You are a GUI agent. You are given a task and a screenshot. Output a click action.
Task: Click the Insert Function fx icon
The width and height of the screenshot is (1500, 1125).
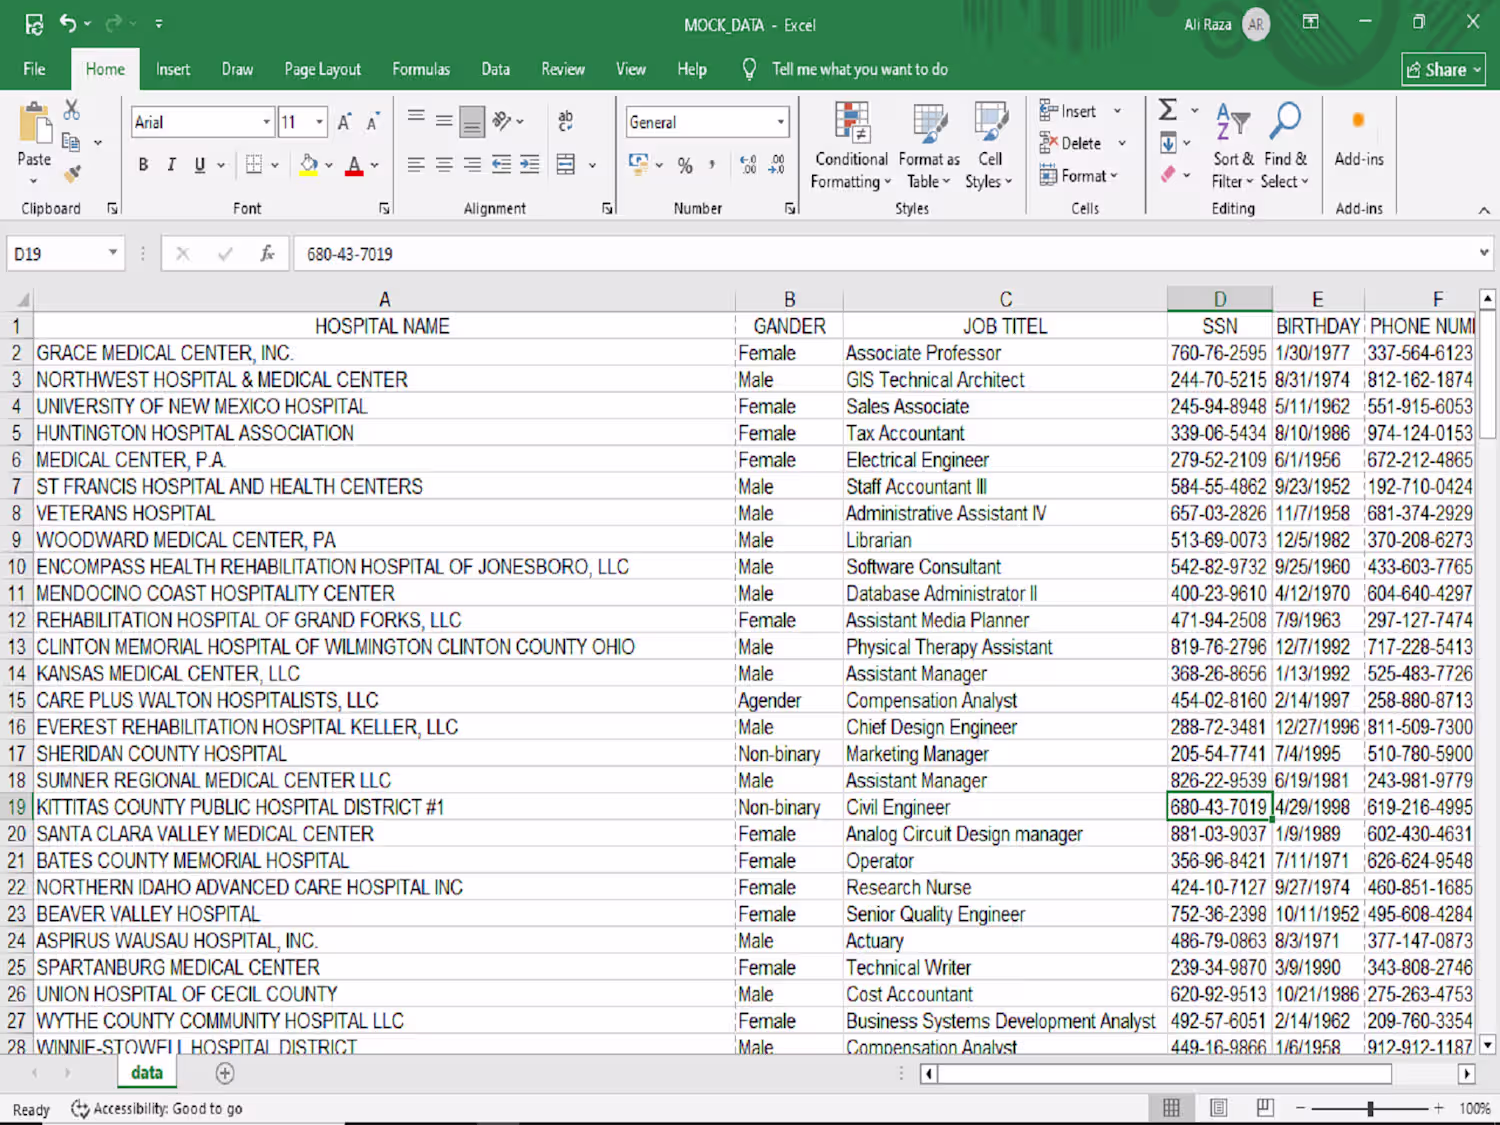[x=267, y=254]
